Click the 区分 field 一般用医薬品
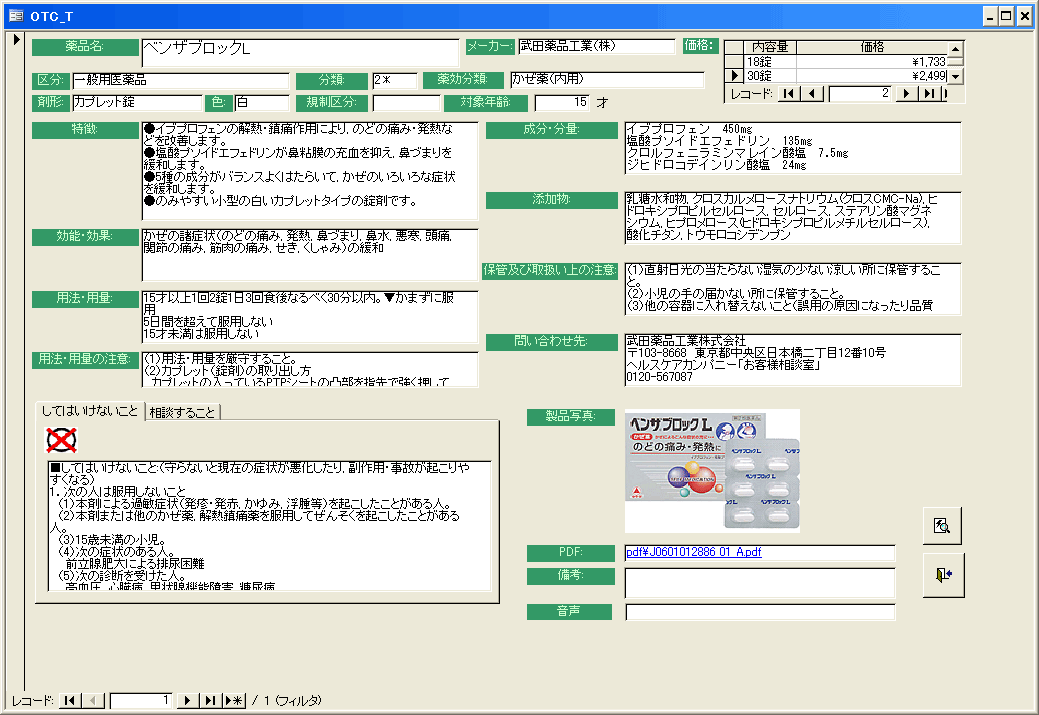 coord(180,80)
